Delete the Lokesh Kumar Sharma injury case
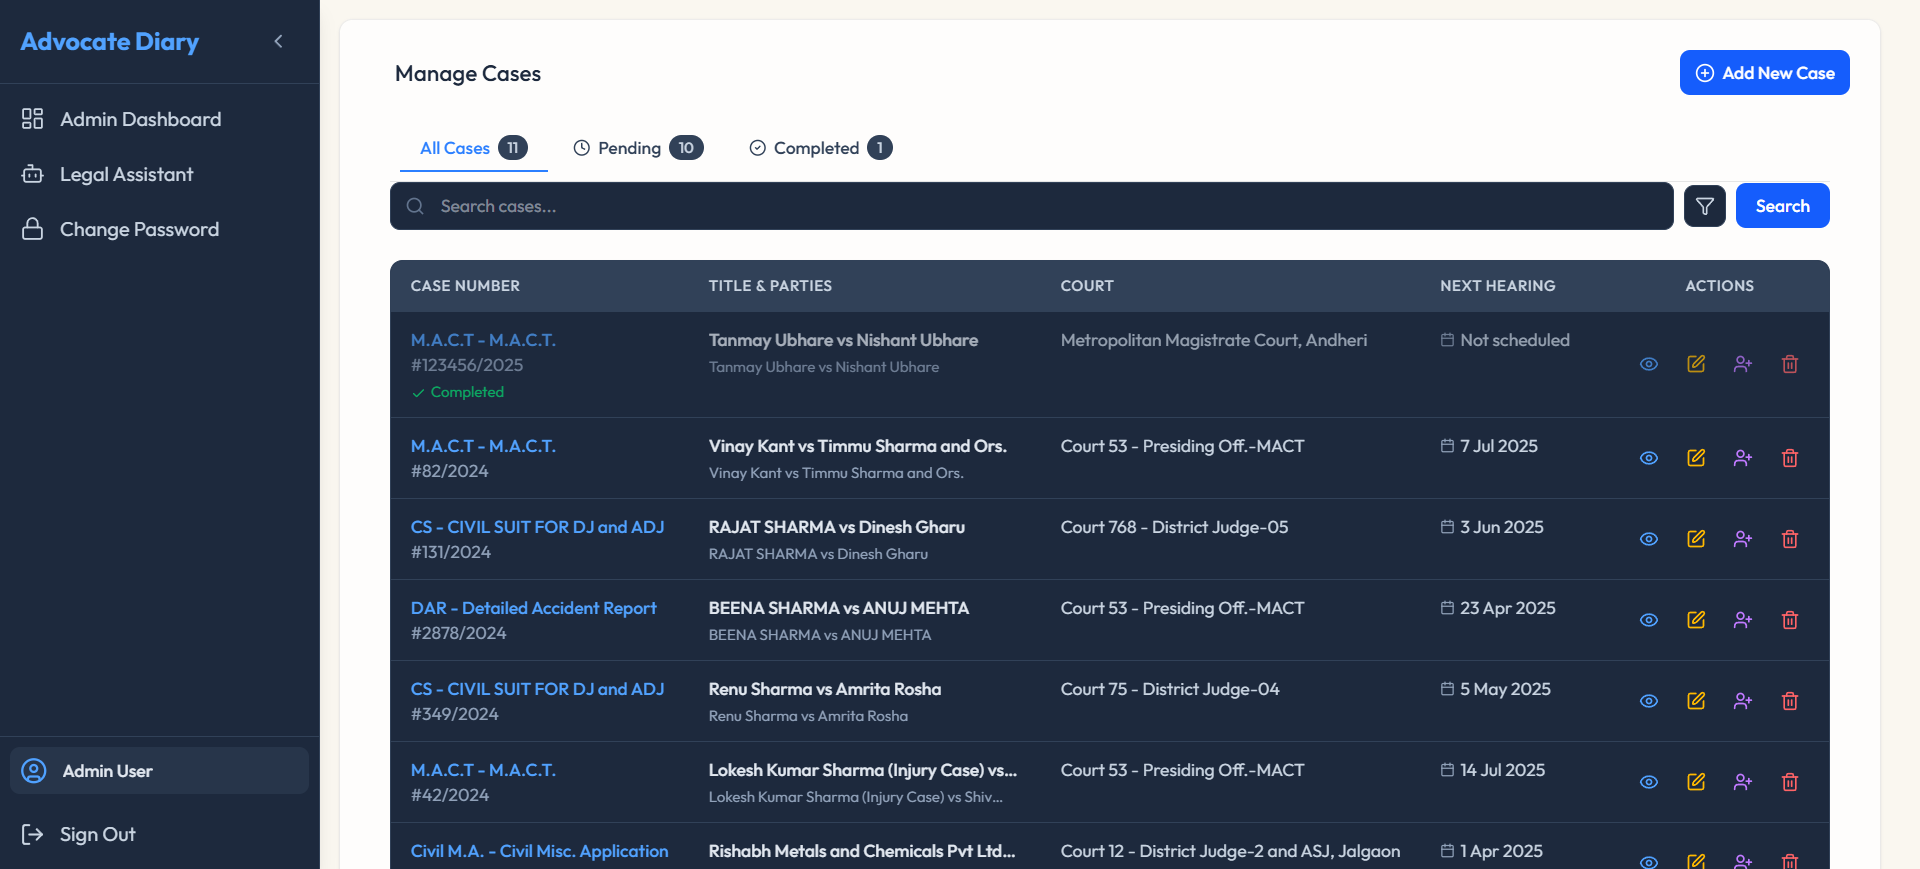Screen dimensions: 1920x869 pos(1790,782)
